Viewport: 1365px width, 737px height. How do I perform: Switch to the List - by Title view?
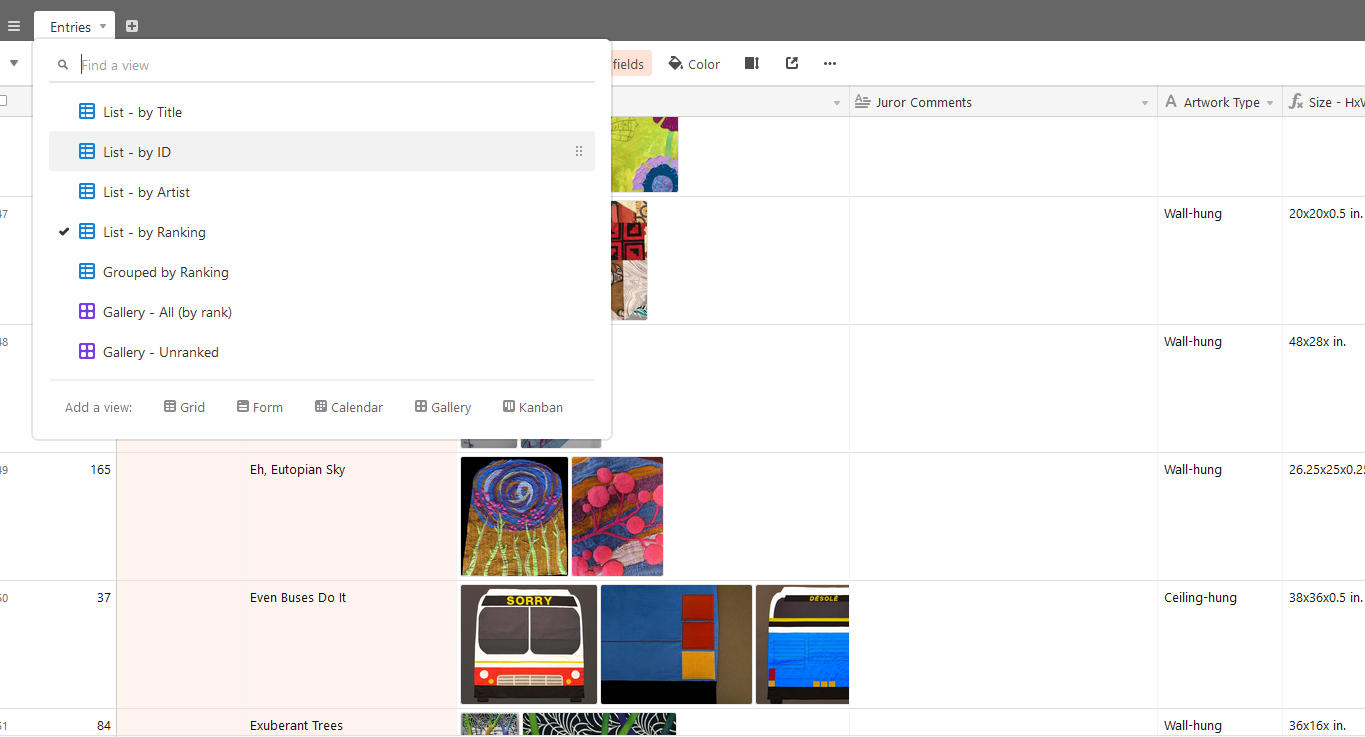[x=142, y=112]
